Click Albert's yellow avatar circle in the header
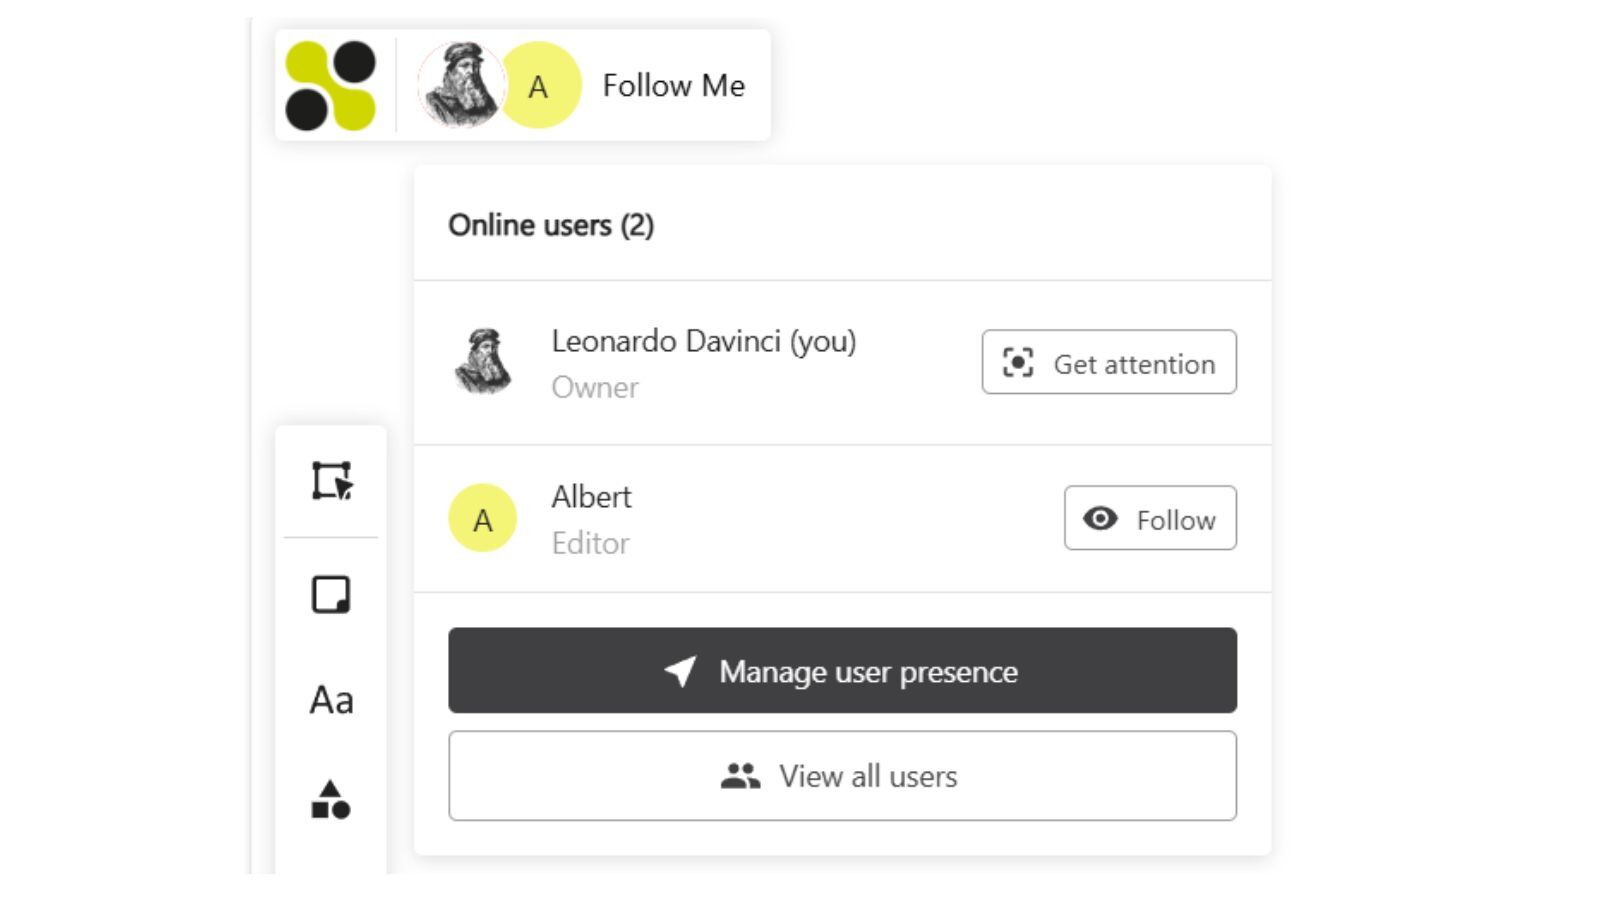1600x900 pixels. [x=540, y=87]
